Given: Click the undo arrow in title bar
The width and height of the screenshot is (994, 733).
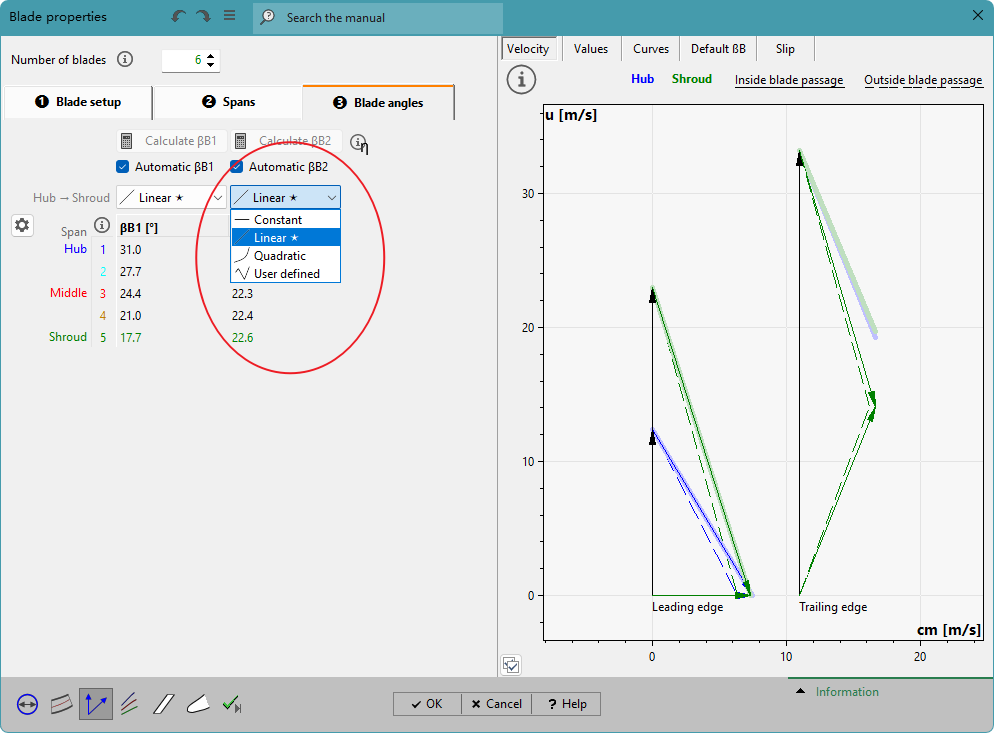Looking at the screenshot, I should coord(179,17).
